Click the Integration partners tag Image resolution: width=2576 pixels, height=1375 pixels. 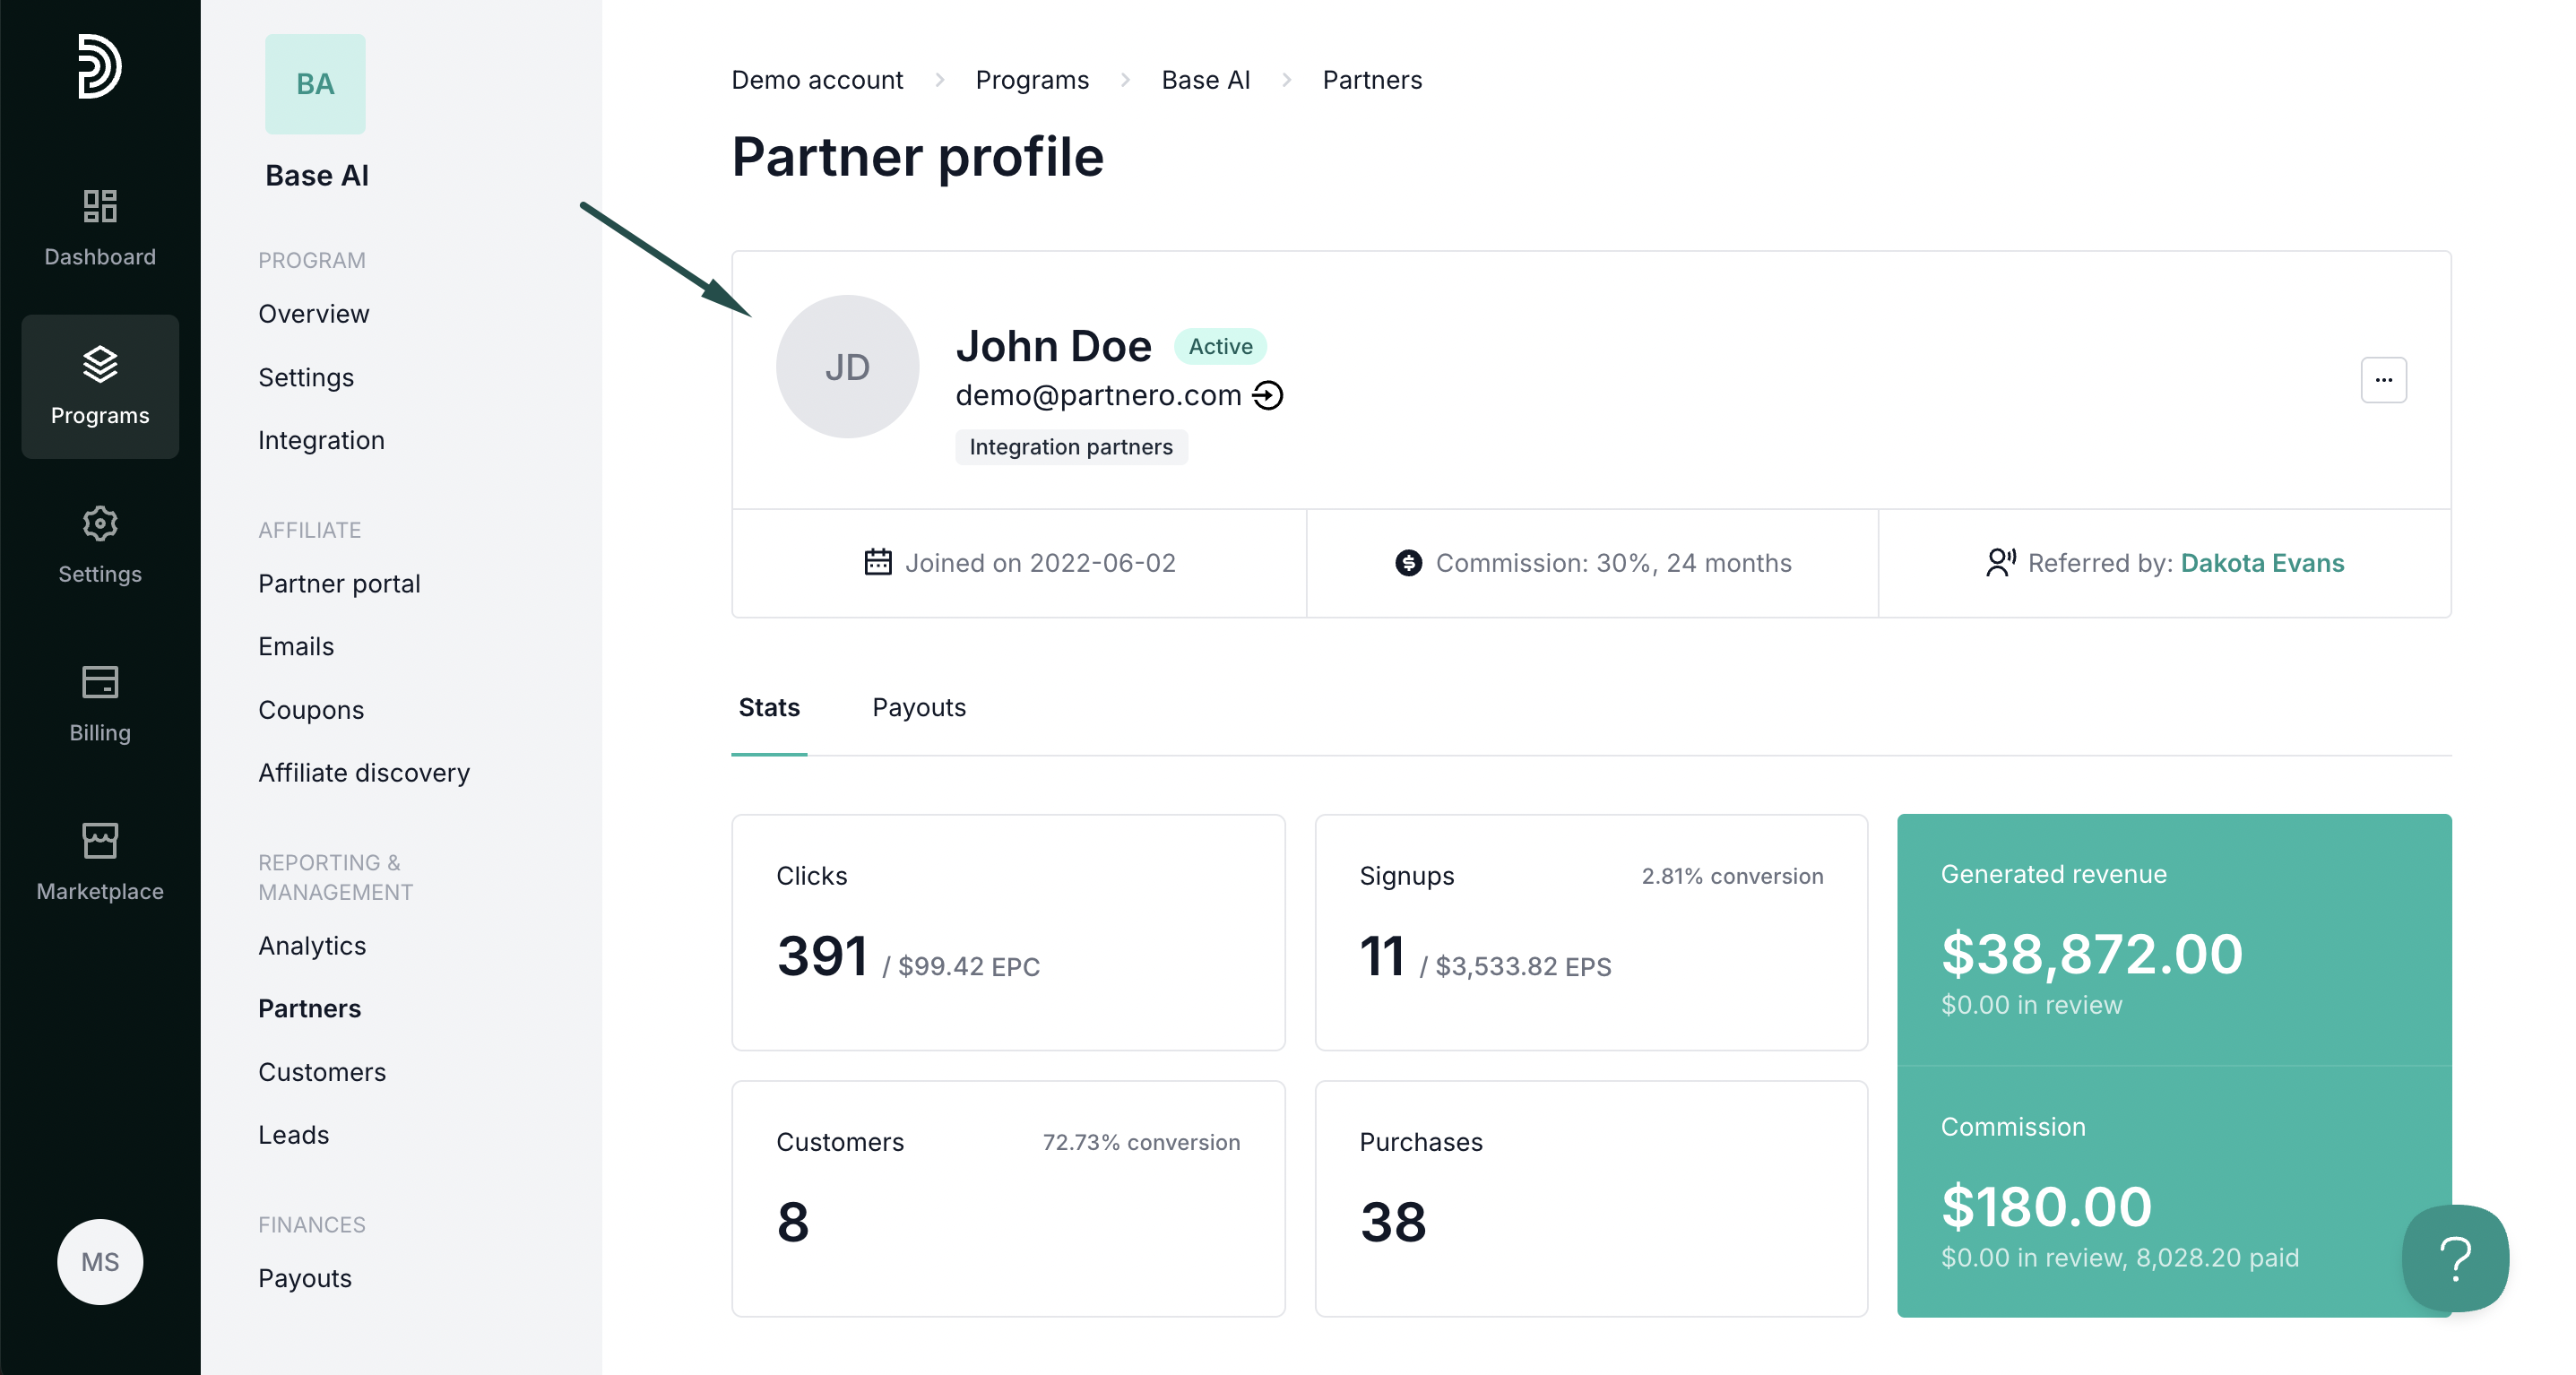click(1070, 447)
